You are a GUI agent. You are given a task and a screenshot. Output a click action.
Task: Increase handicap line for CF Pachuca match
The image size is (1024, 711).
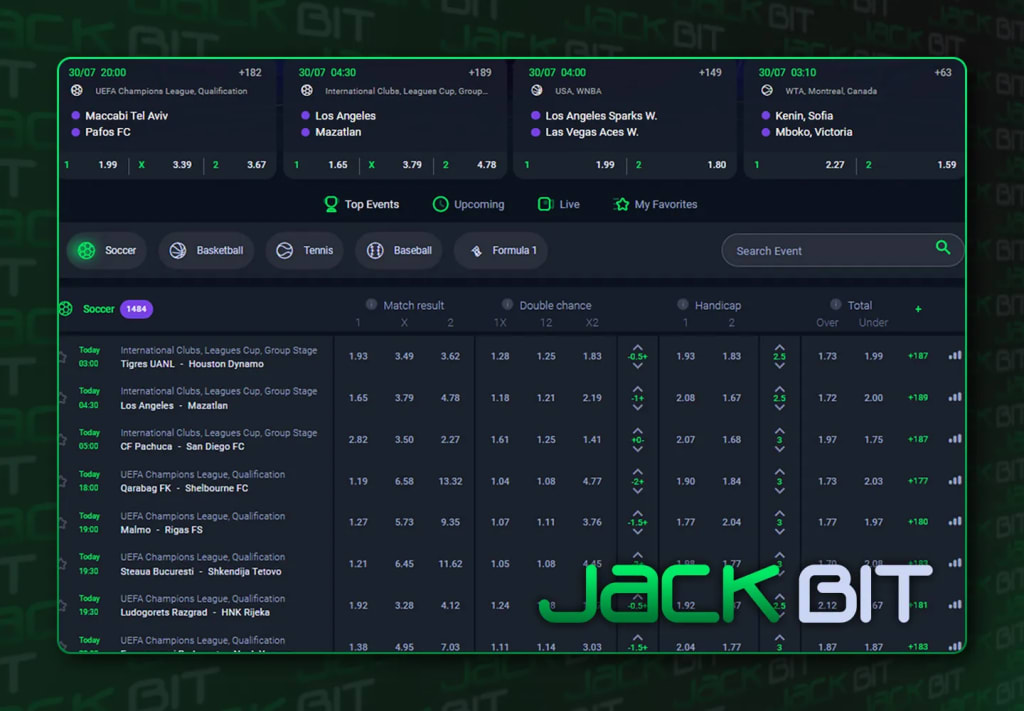pyautogui.click(x=637, y=431)
